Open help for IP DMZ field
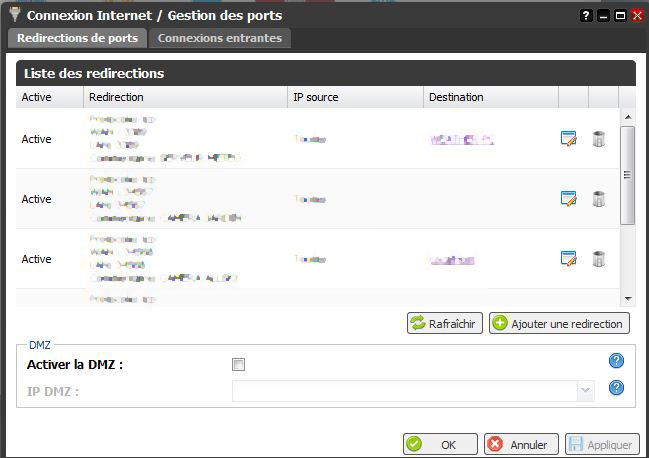The width and height of the screenshot is (649, 458). (x=616, y=388)
